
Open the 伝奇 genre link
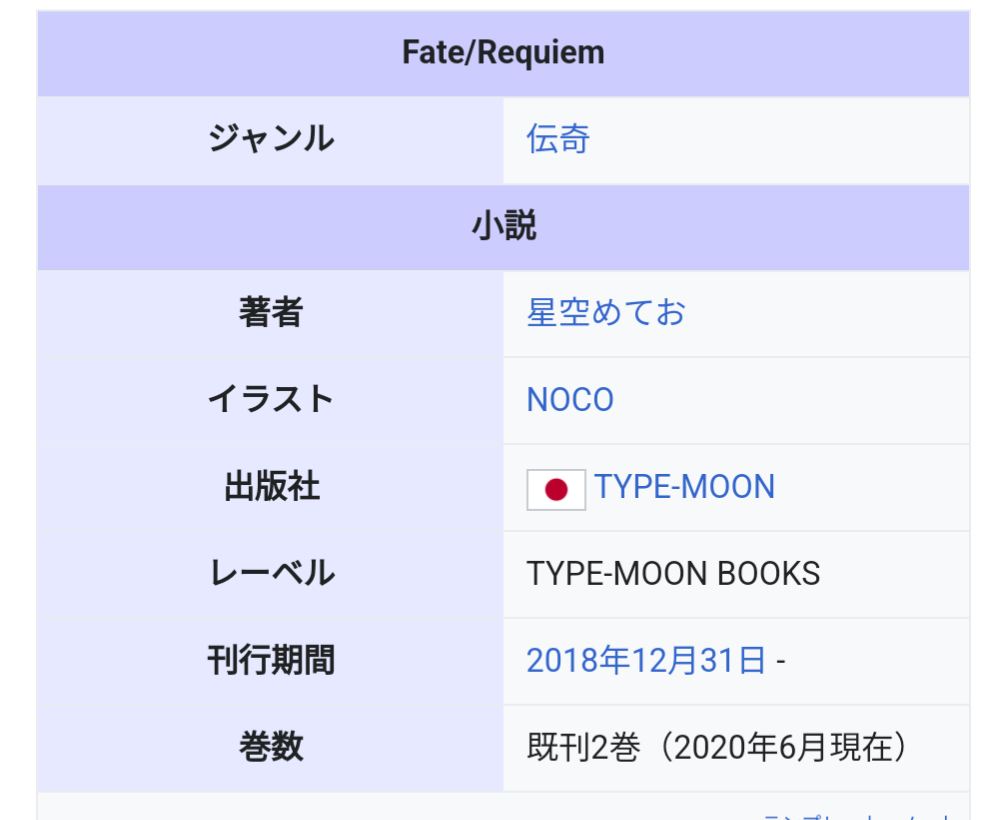[558, 140]
